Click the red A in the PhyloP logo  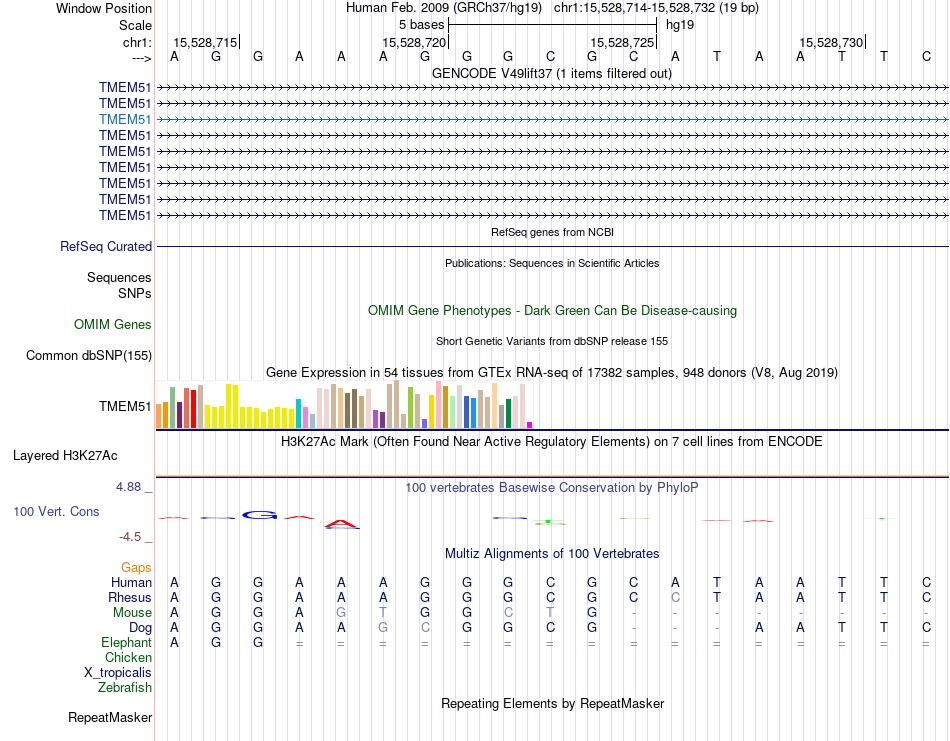[x=341, y=523]
